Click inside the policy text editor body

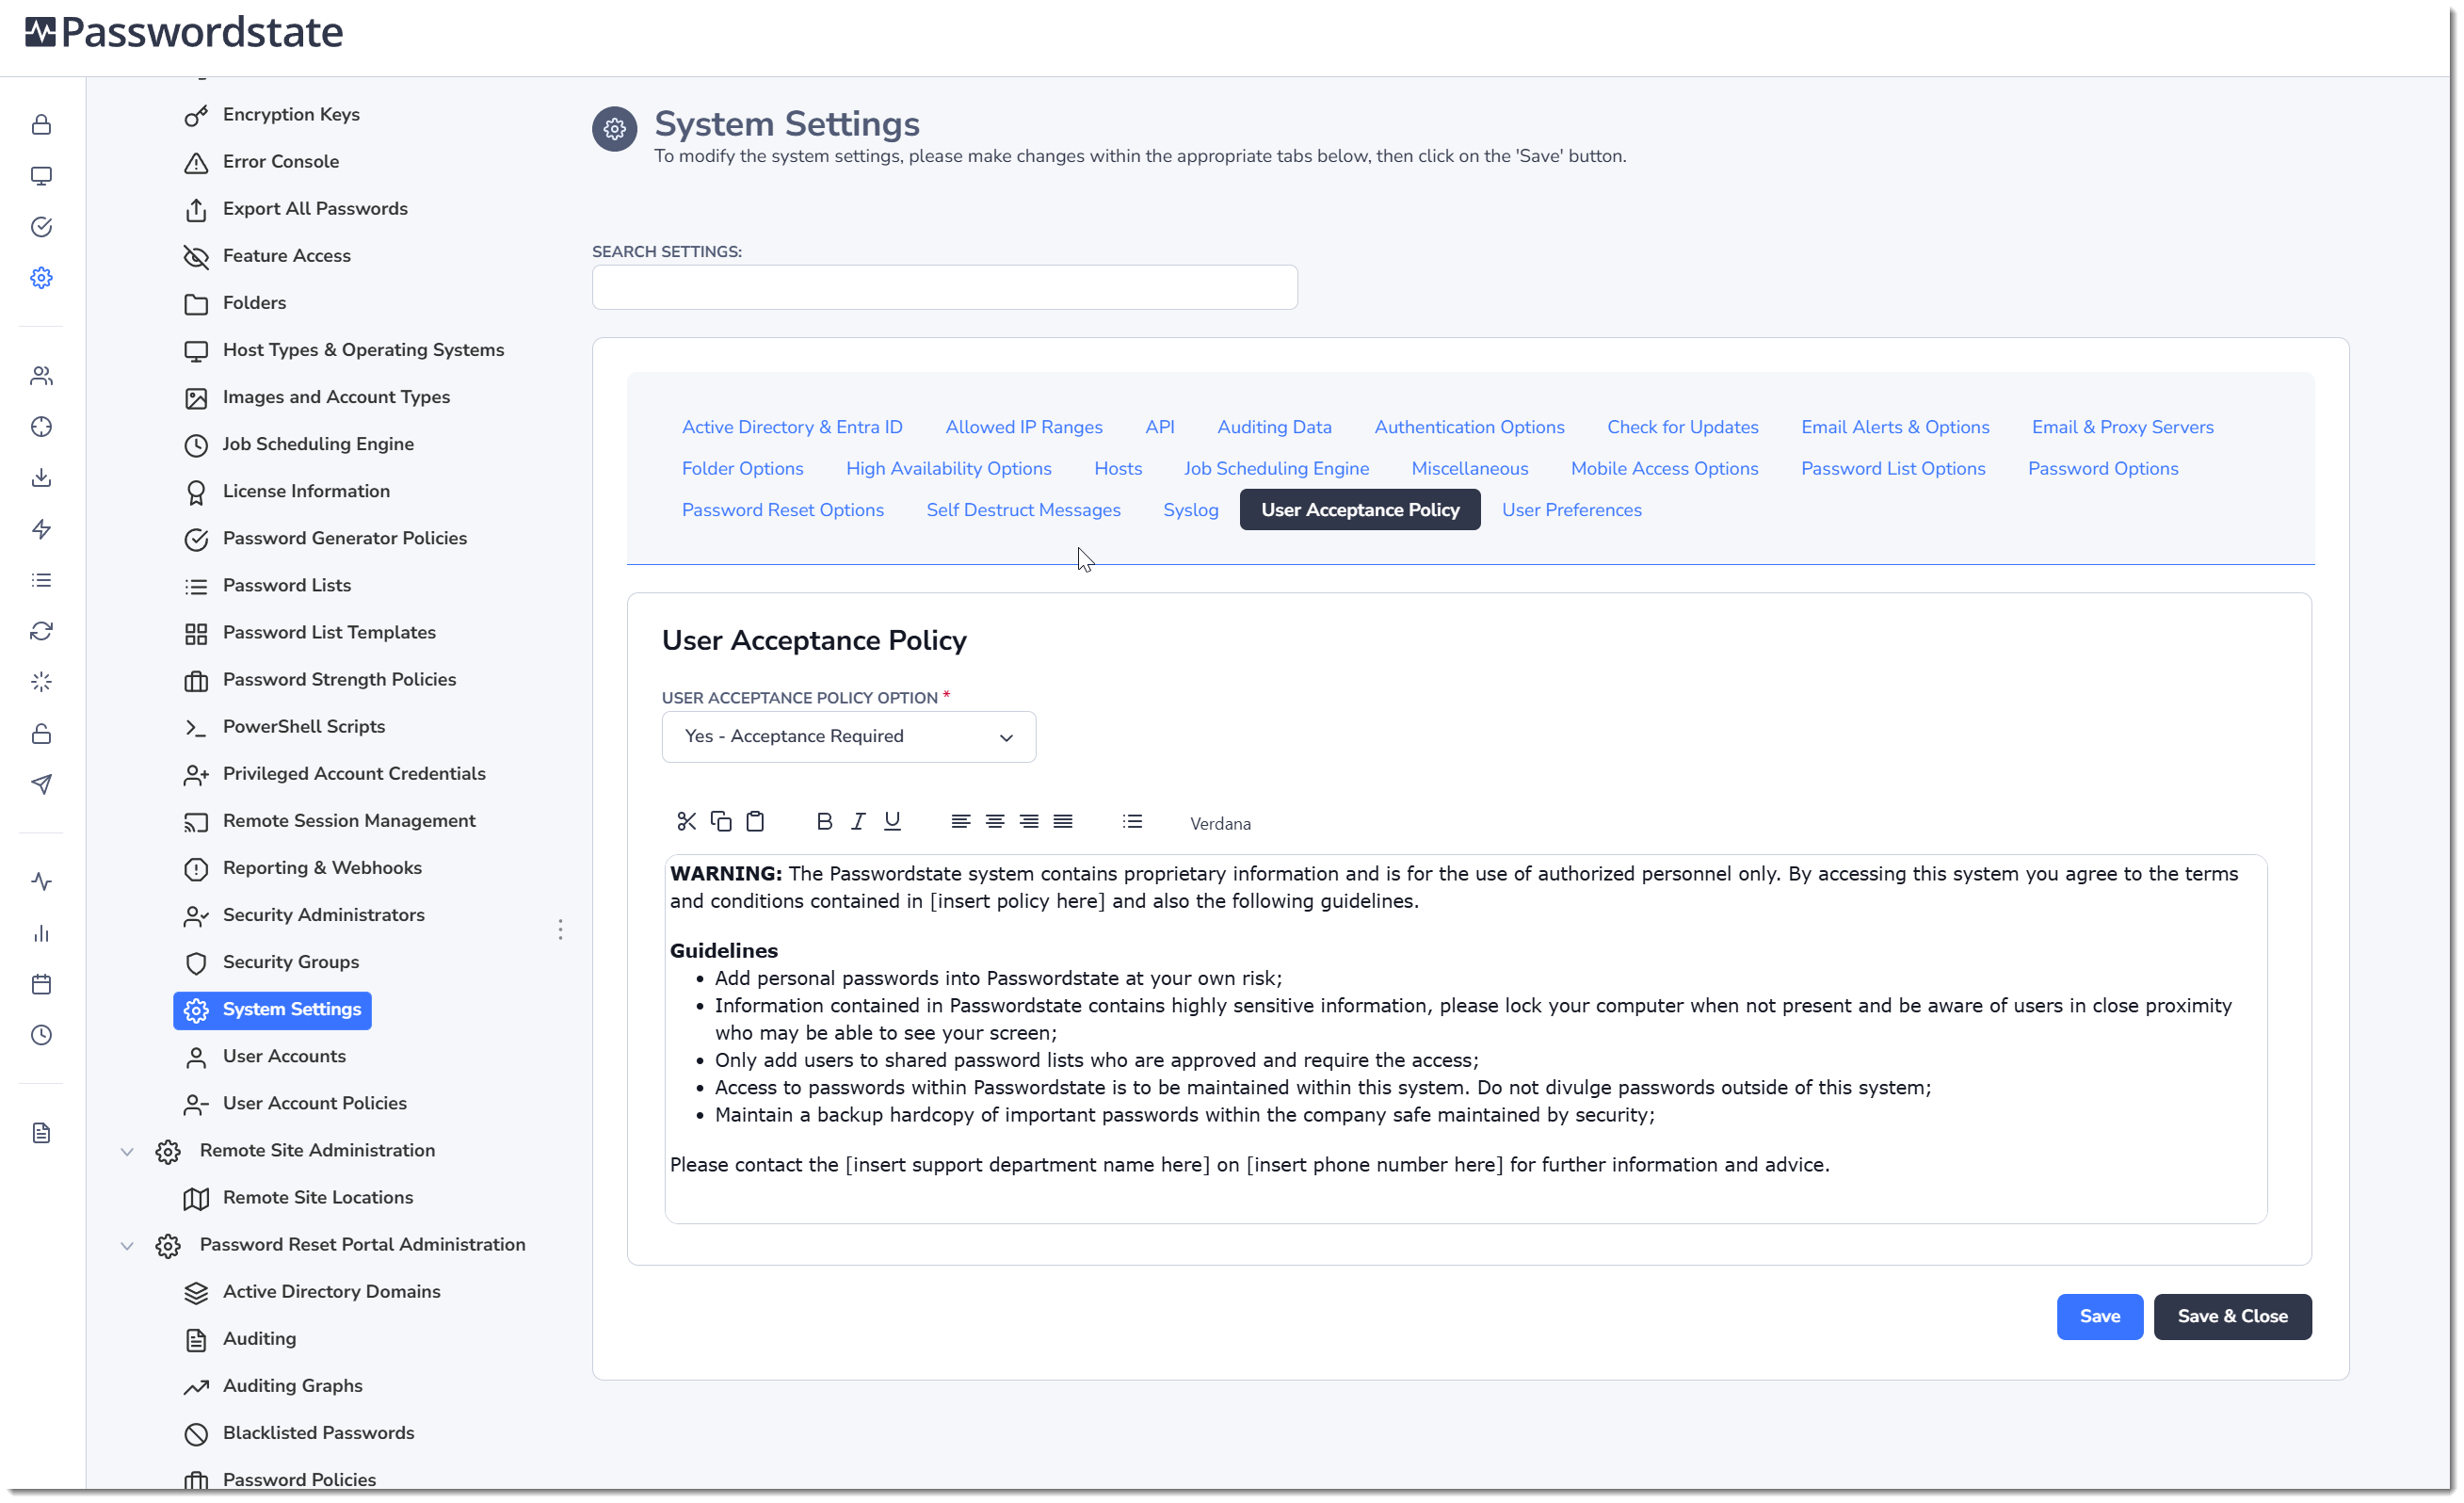click(x=1465, y=1039)
